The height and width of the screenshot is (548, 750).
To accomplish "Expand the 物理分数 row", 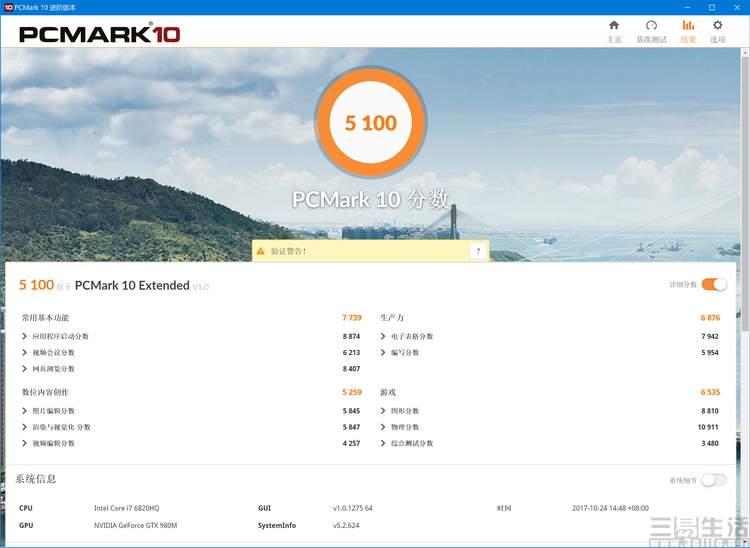I will point(383,427).
